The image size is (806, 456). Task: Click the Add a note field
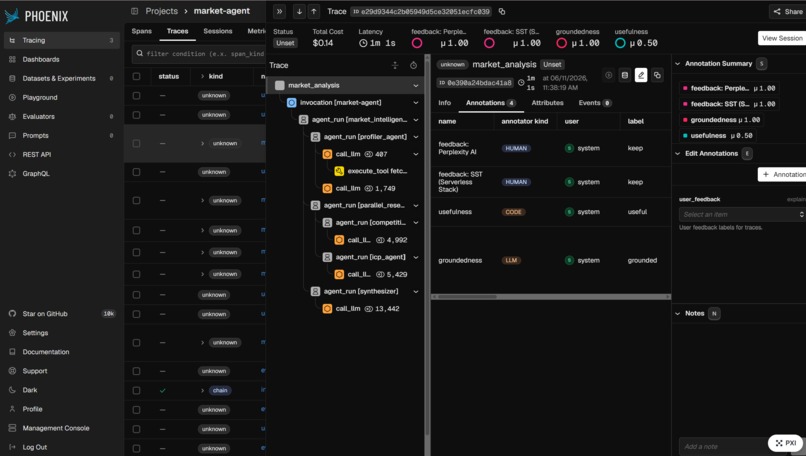[x=725, y=446]
